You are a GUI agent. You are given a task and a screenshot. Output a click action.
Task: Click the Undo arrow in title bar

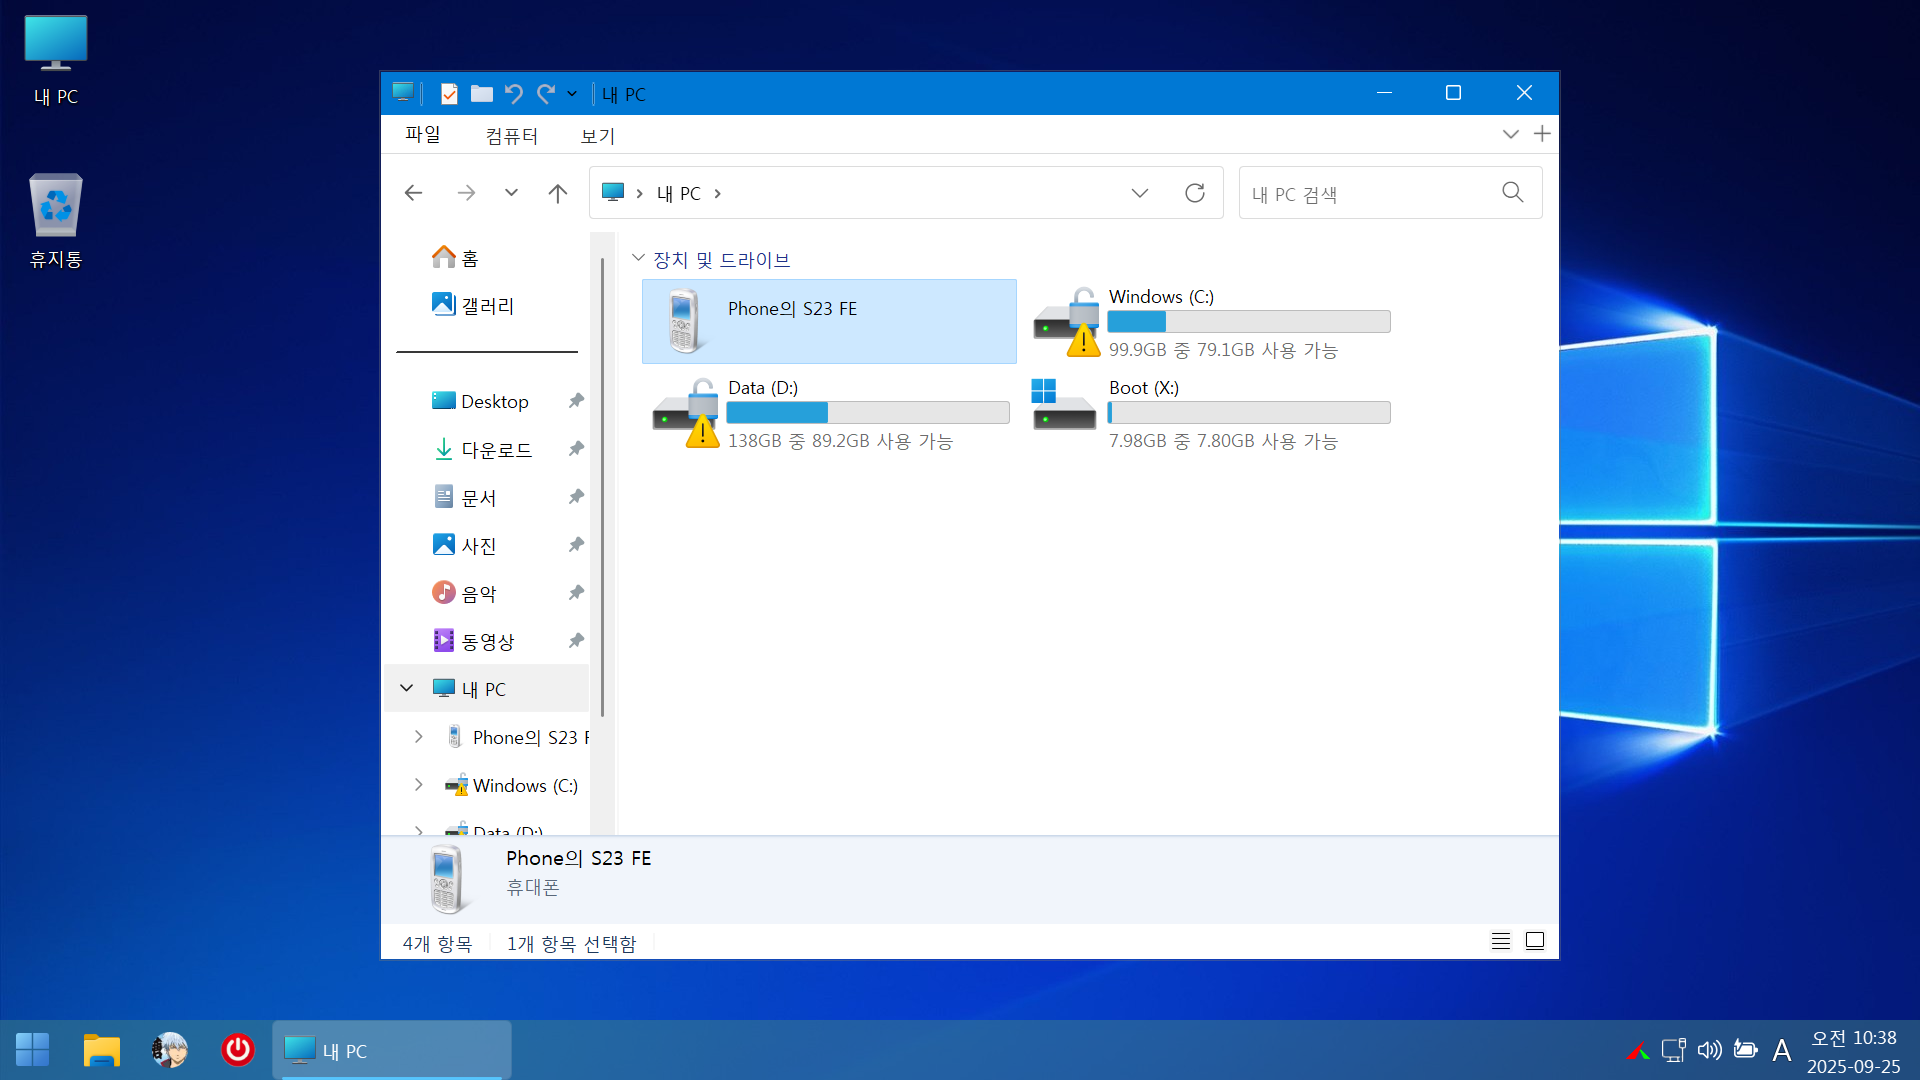[x=514, y=94]
